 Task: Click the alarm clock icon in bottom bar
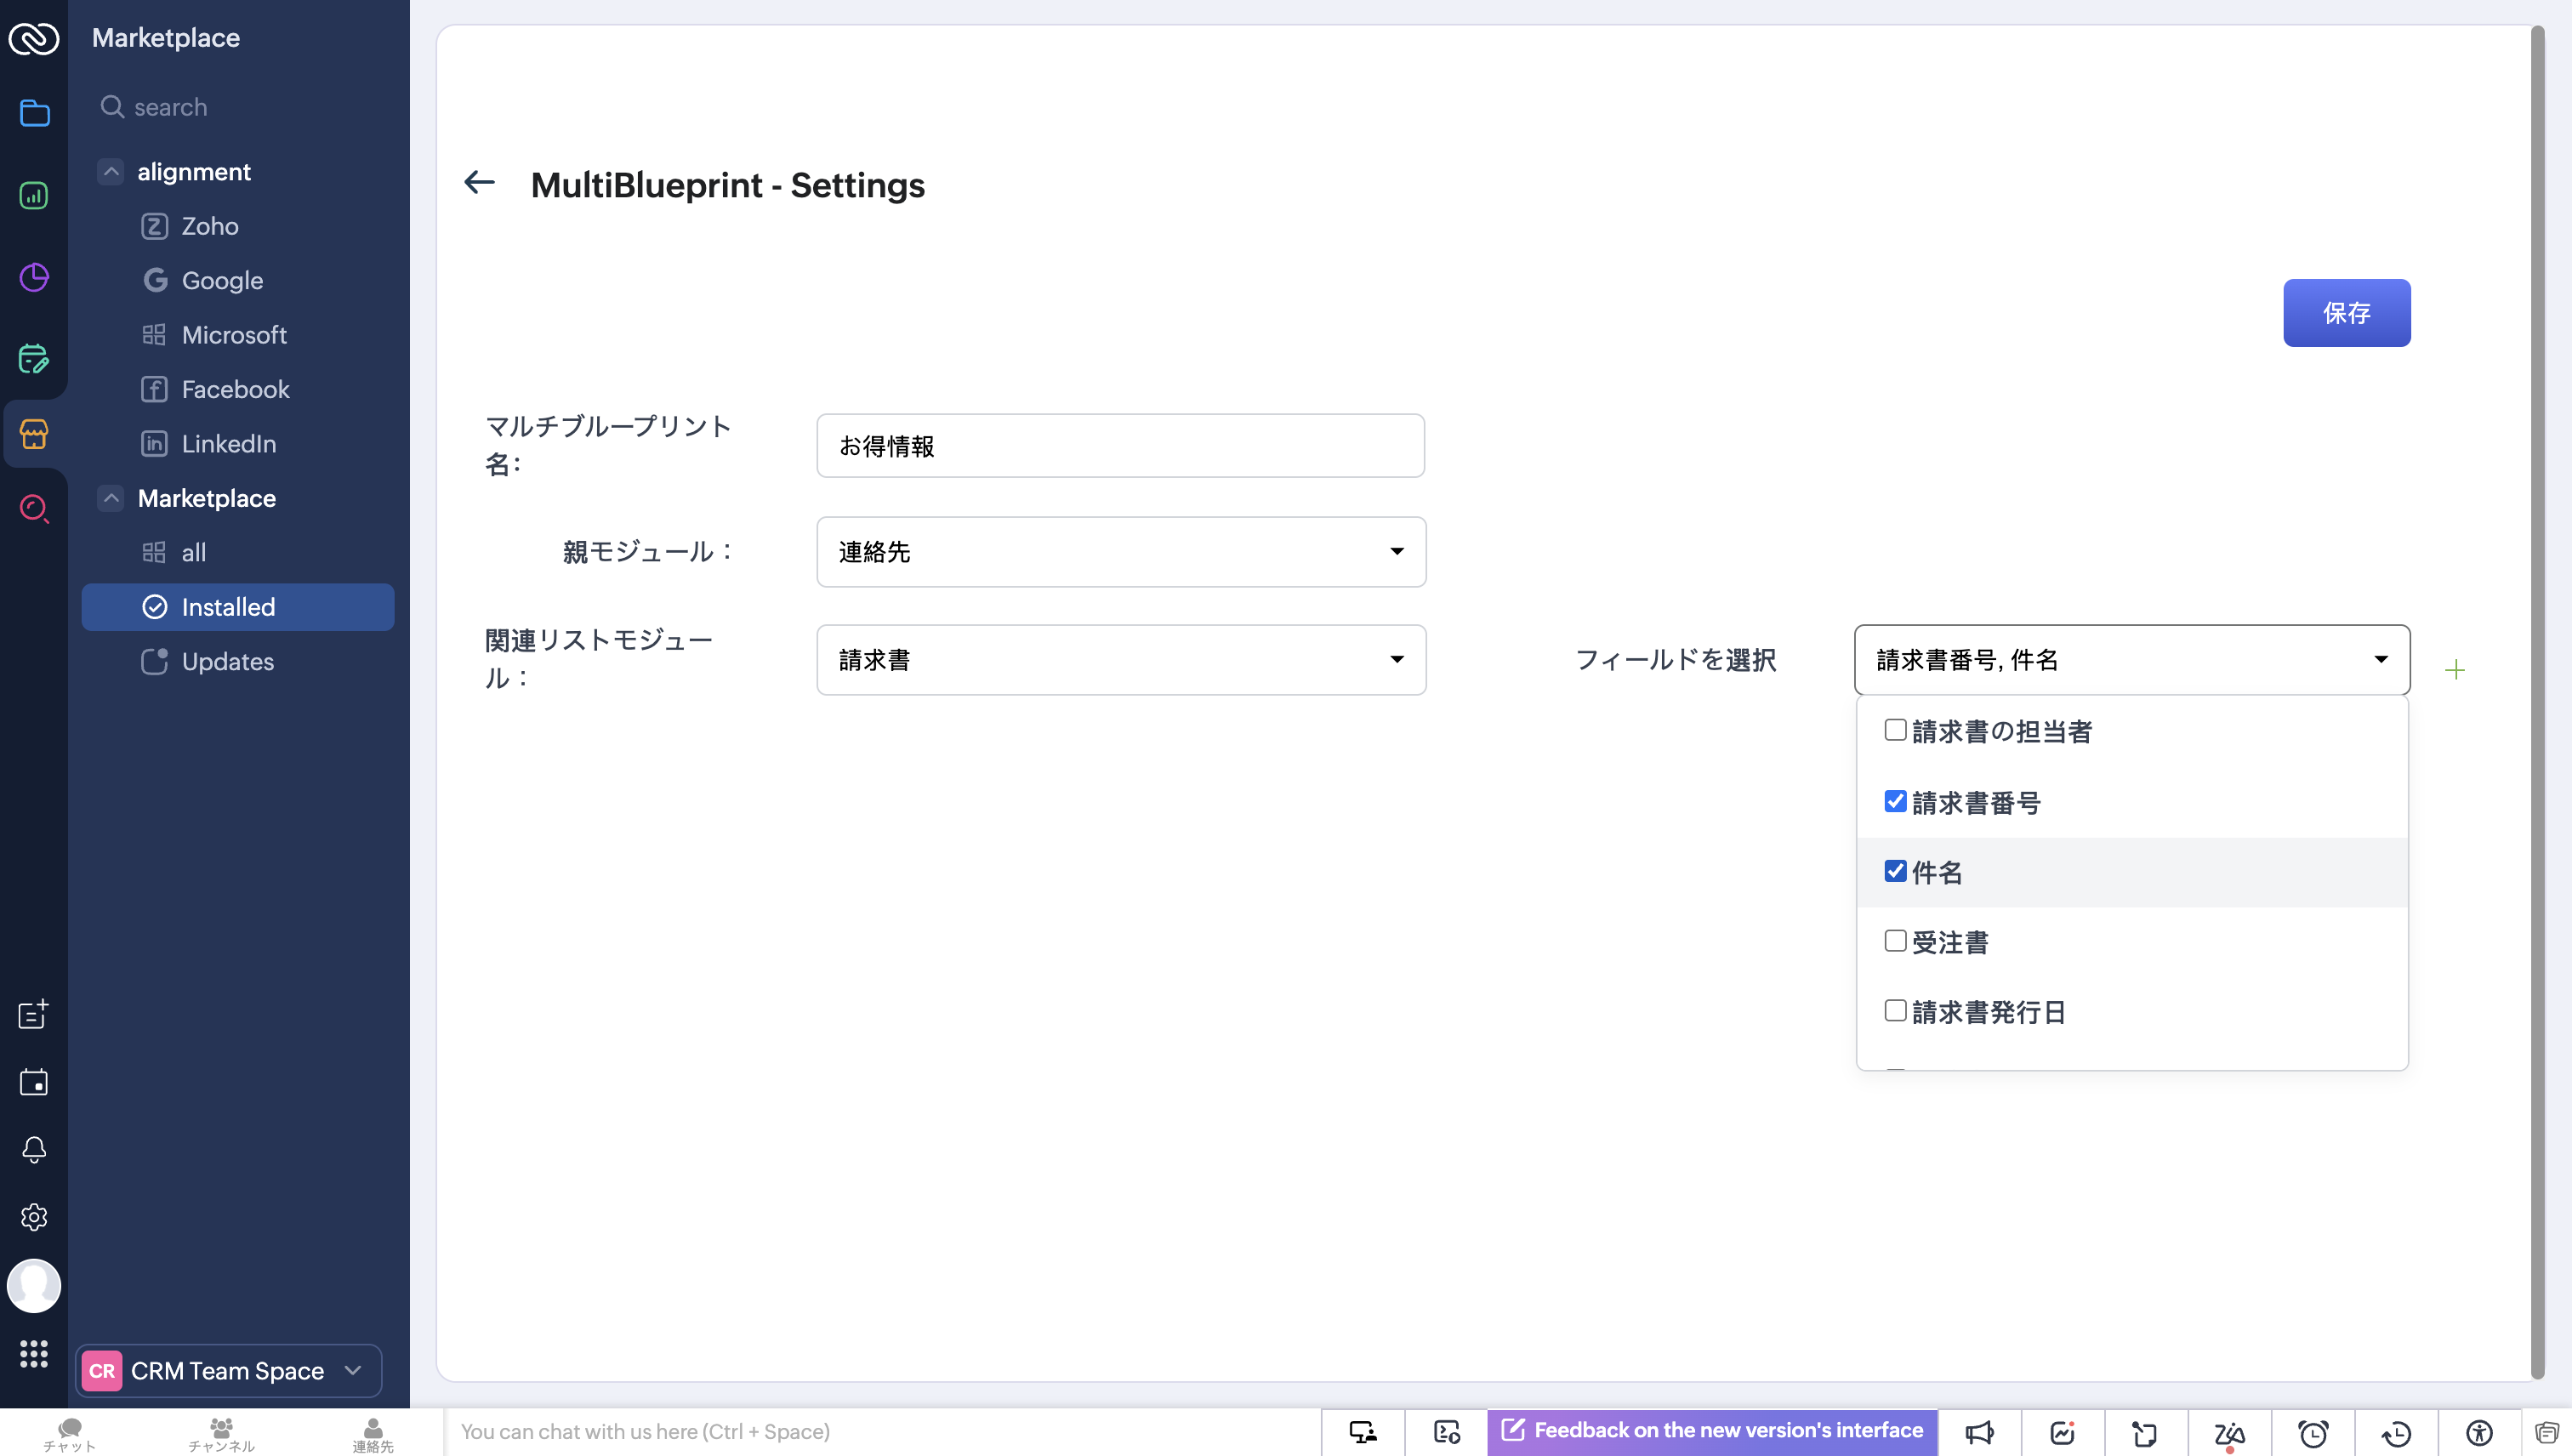tap(2312, 1432)
